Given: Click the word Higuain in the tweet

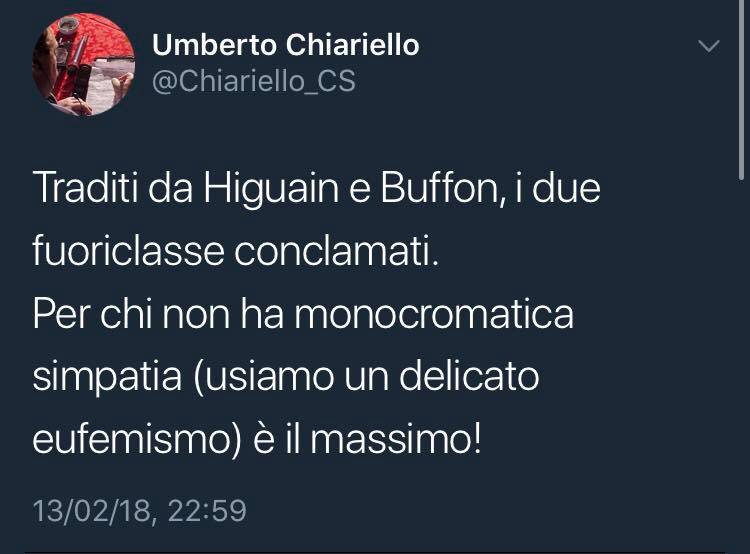Looking at the screenshot, I should [271, 189].
